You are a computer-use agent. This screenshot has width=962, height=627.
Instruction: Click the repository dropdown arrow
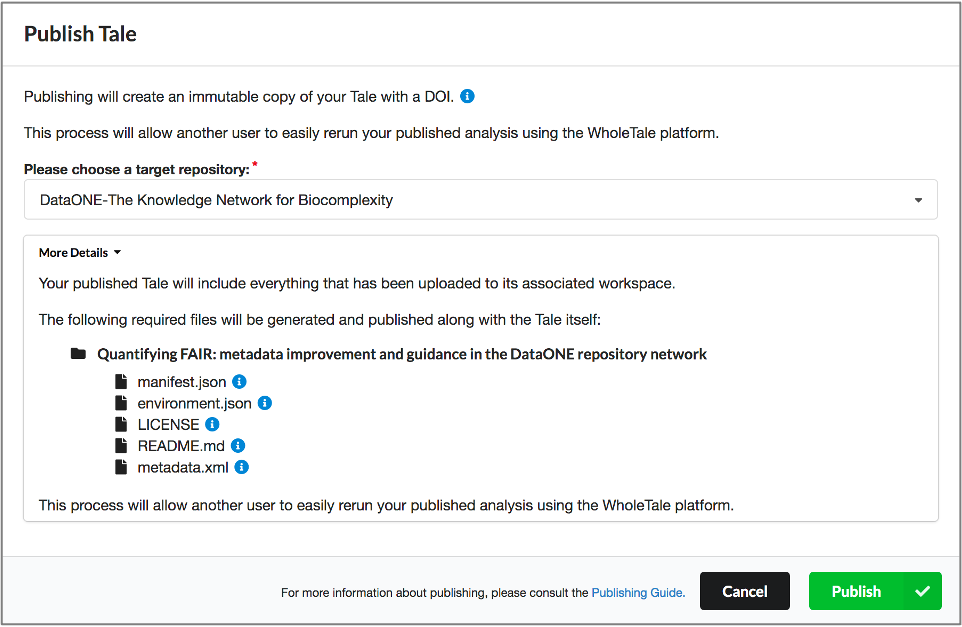(918, 200)
